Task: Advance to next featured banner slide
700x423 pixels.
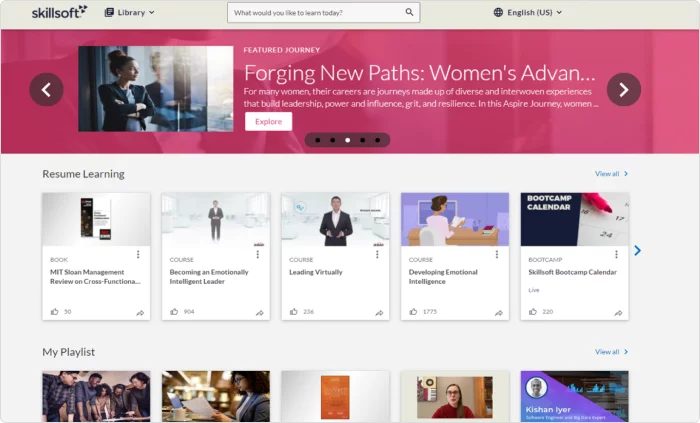Action: [624, 90]
